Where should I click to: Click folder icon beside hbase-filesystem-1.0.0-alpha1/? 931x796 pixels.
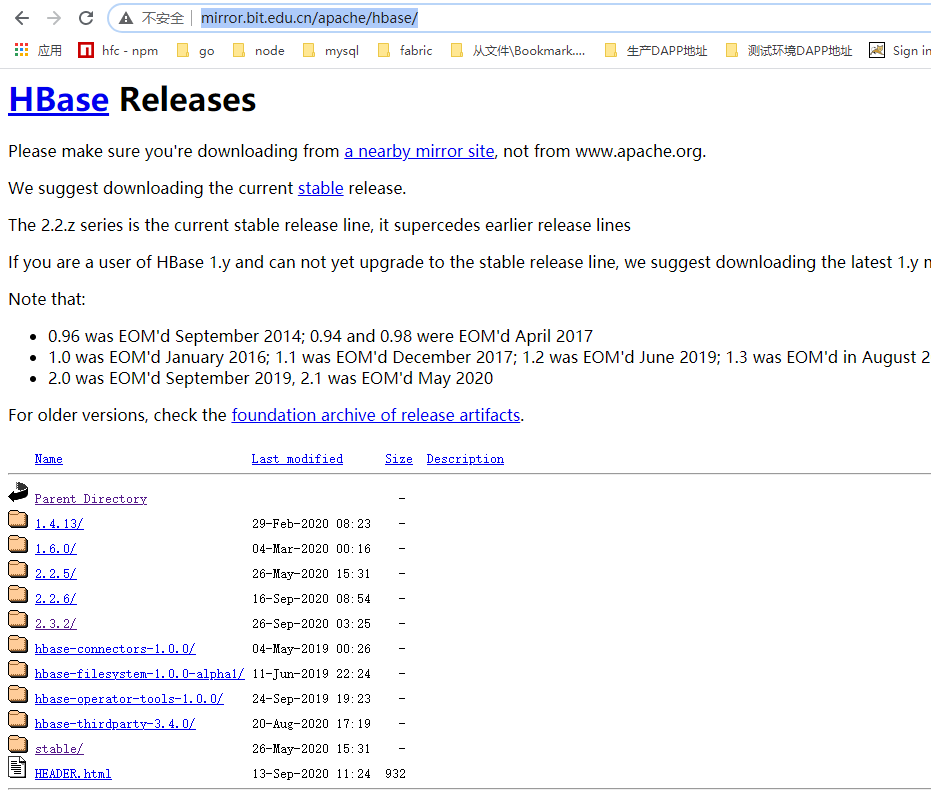click(18, 669)
